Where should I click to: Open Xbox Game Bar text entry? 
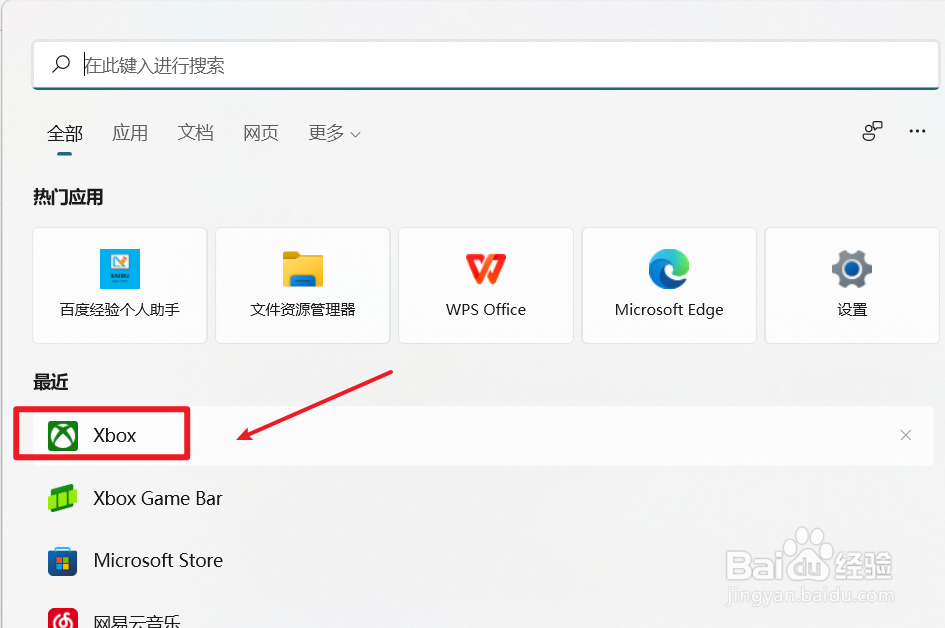pyautogui.click(x=158, y=498)
